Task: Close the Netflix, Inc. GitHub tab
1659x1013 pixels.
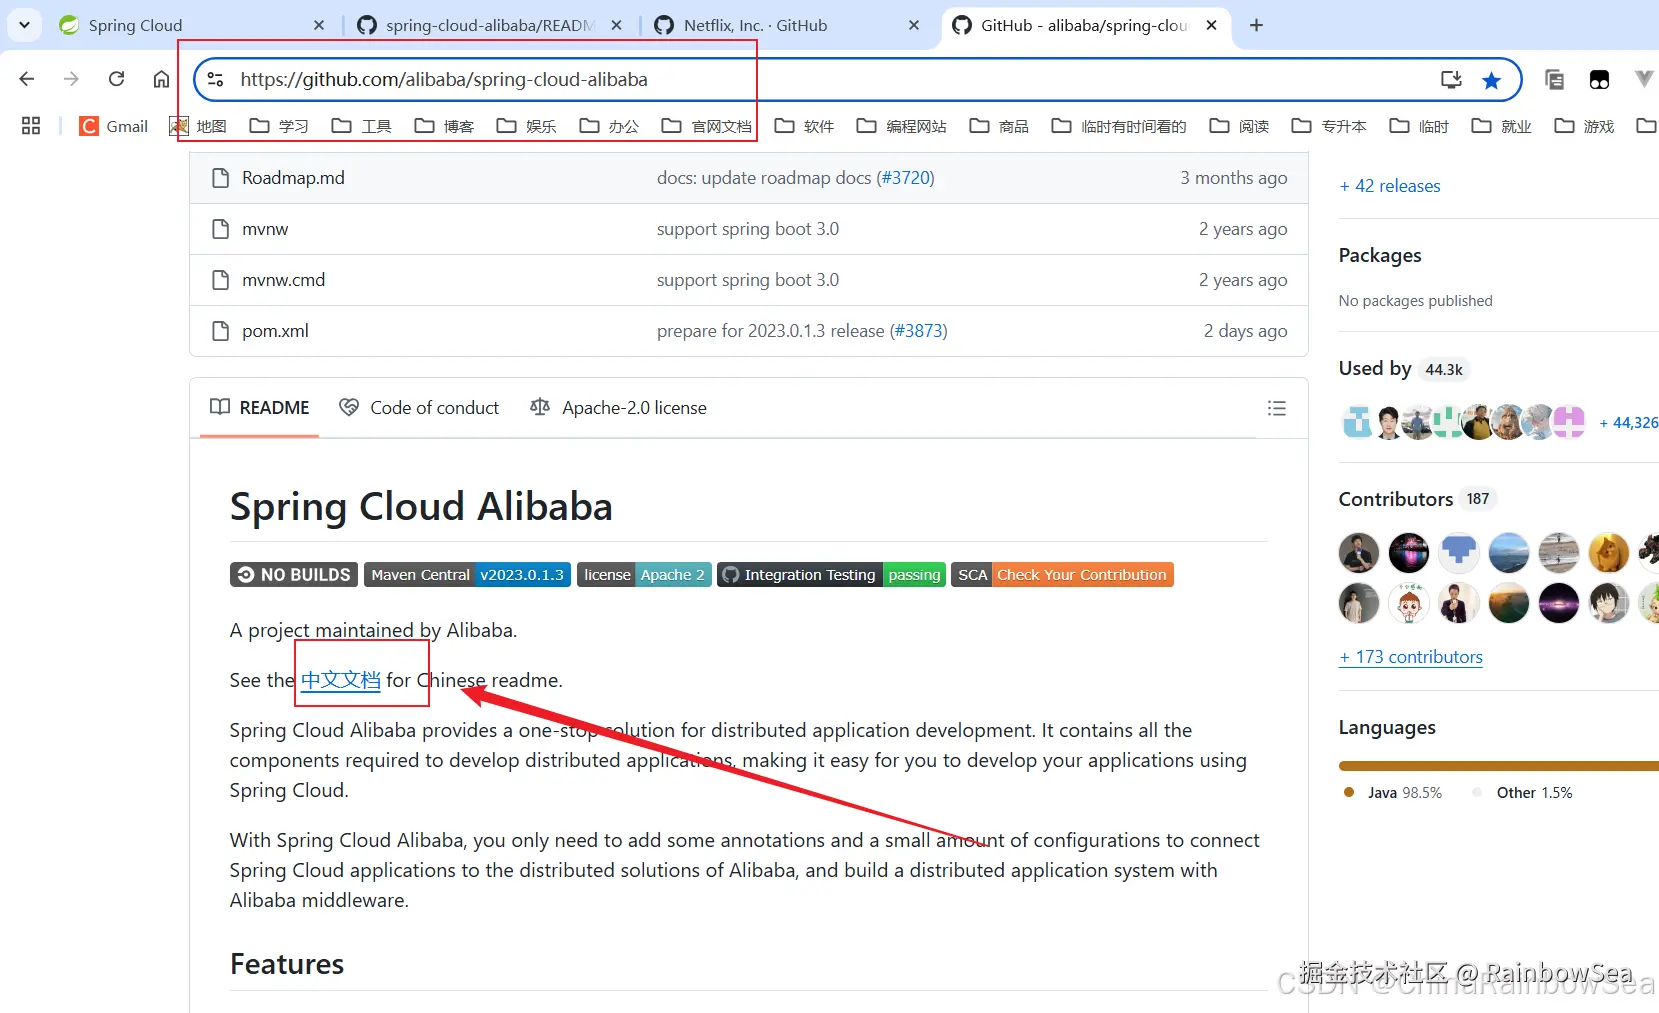Action: pyautogui.click(x=914, y=25)
